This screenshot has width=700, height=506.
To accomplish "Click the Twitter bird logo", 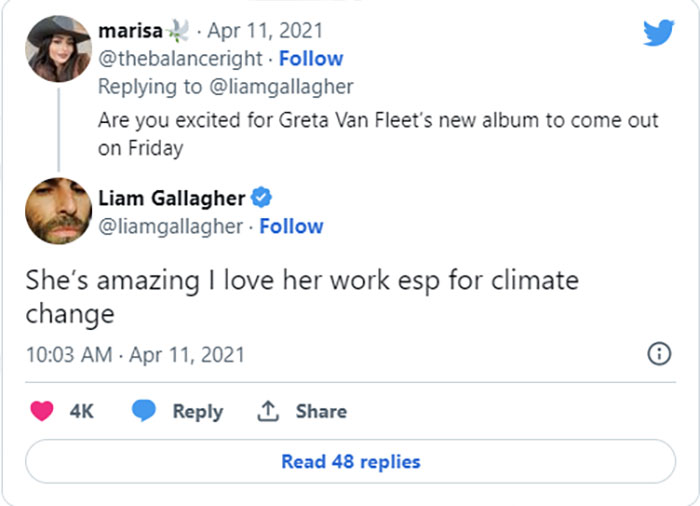I will [658, 33].
